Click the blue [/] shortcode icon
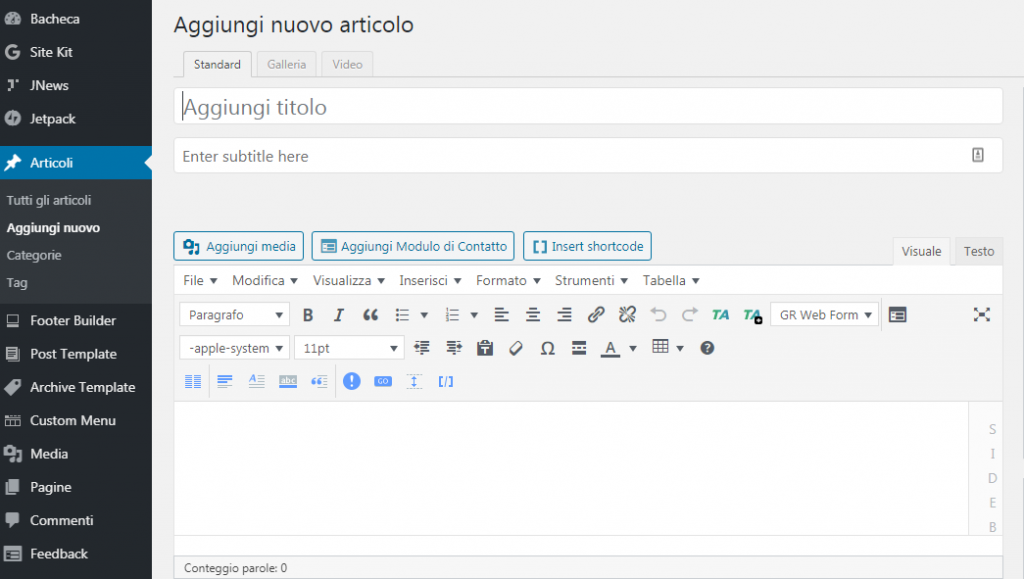The width and height of the screenshot is (1024, 579). [x=445, y=381]
